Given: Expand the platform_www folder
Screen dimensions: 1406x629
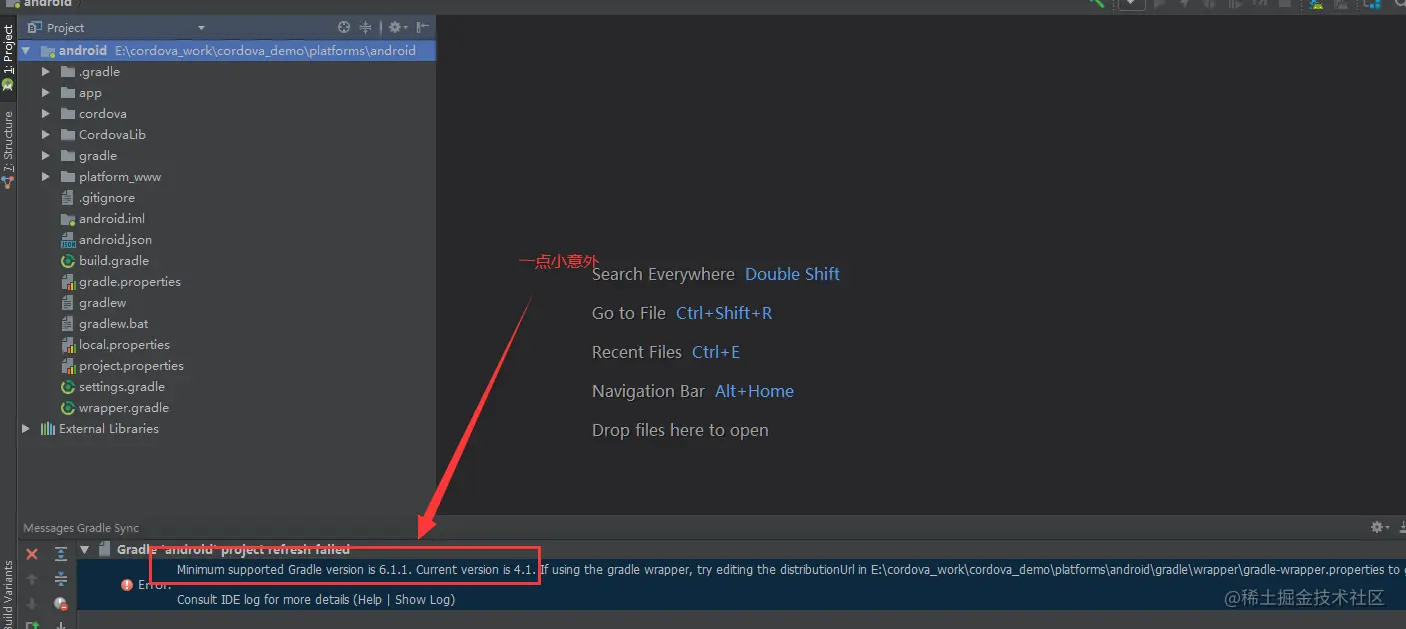Looking at the screenshot, I should 45,177.
